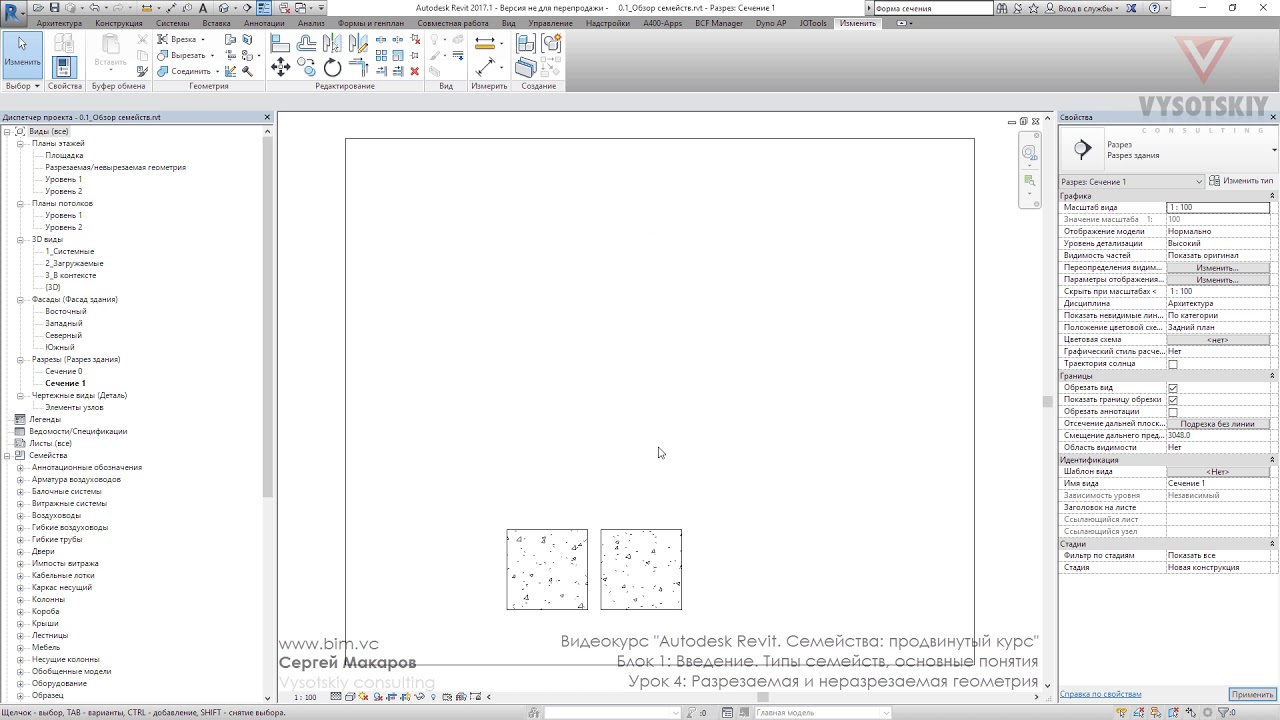Open default 3D view from quick access toolbar
Screen dimensions: 1280x720
[x=224, y=8]
